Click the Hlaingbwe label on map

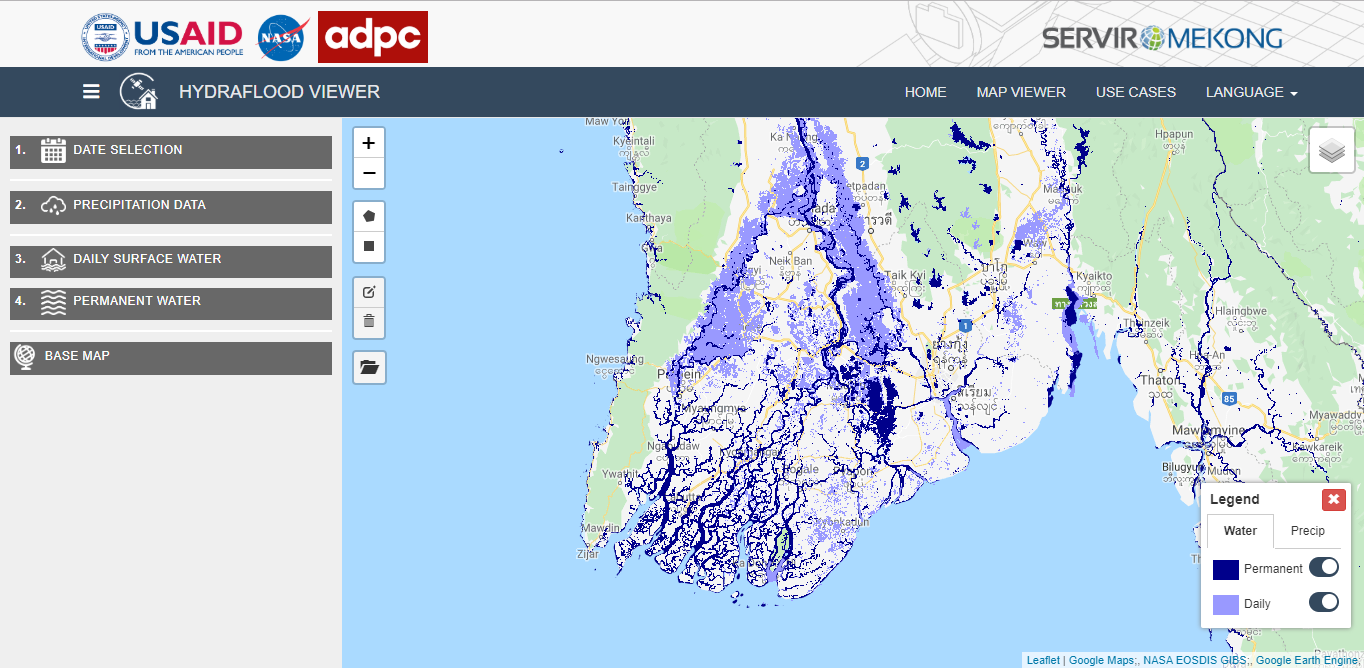point(1239,311)
